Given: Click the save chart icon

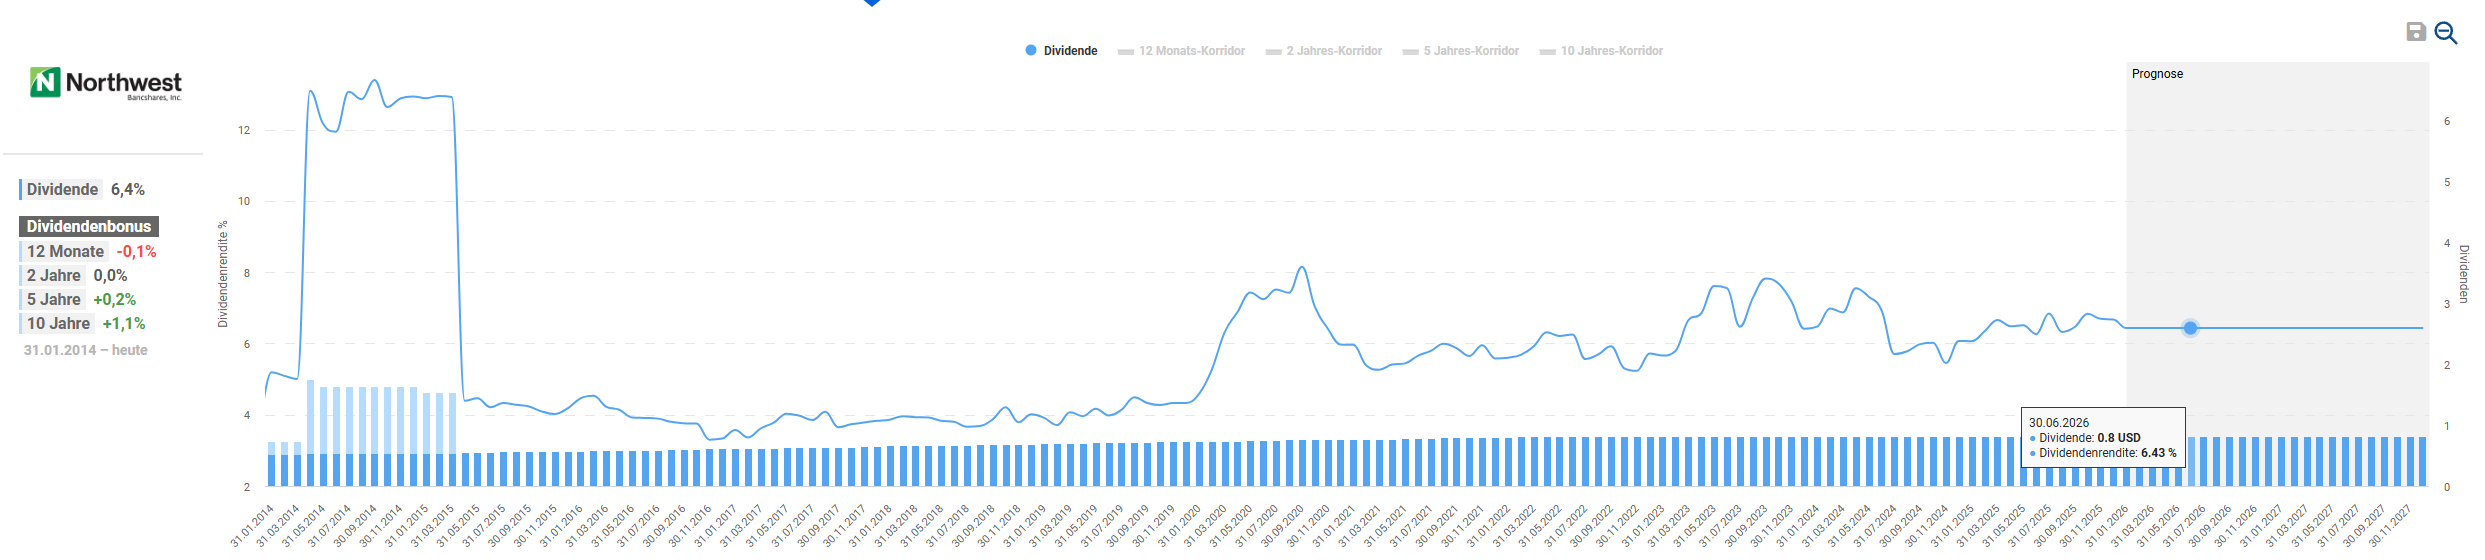Looking at the screenshot, I should [2416, 32].
